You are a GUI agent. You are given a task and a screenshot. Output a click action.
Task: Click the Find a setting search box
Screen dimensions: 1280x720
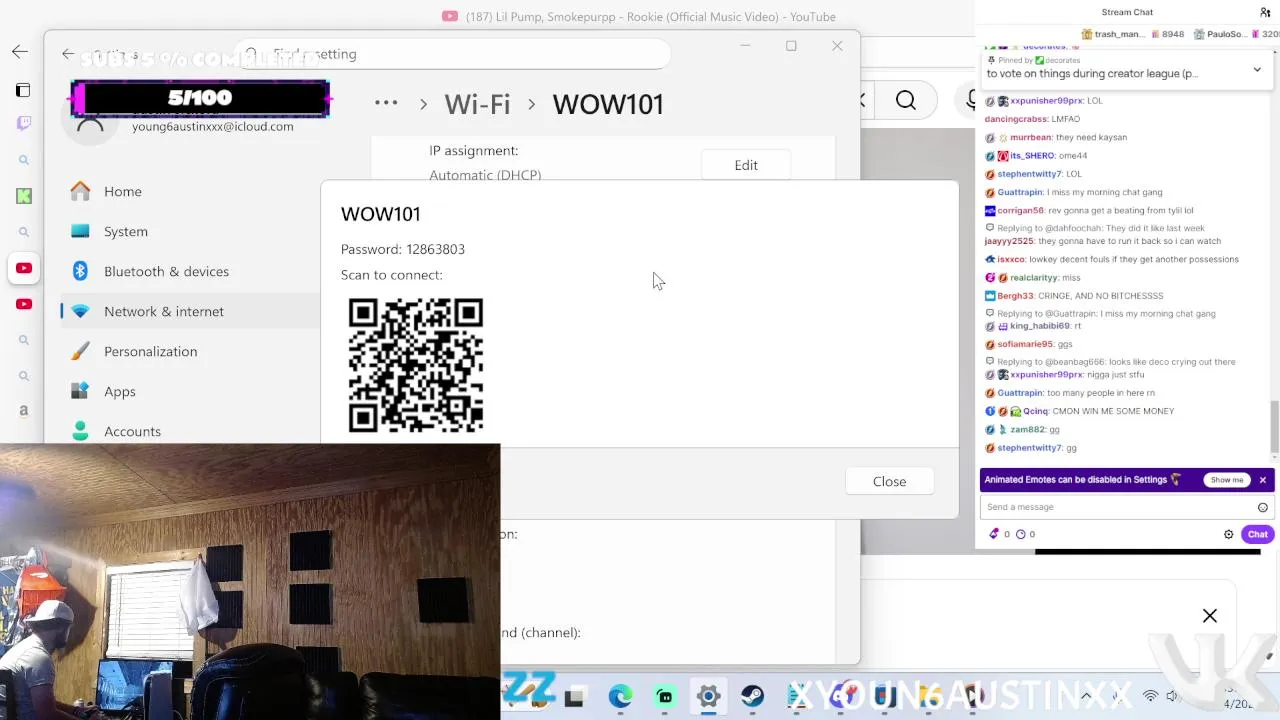coord(452,54)
